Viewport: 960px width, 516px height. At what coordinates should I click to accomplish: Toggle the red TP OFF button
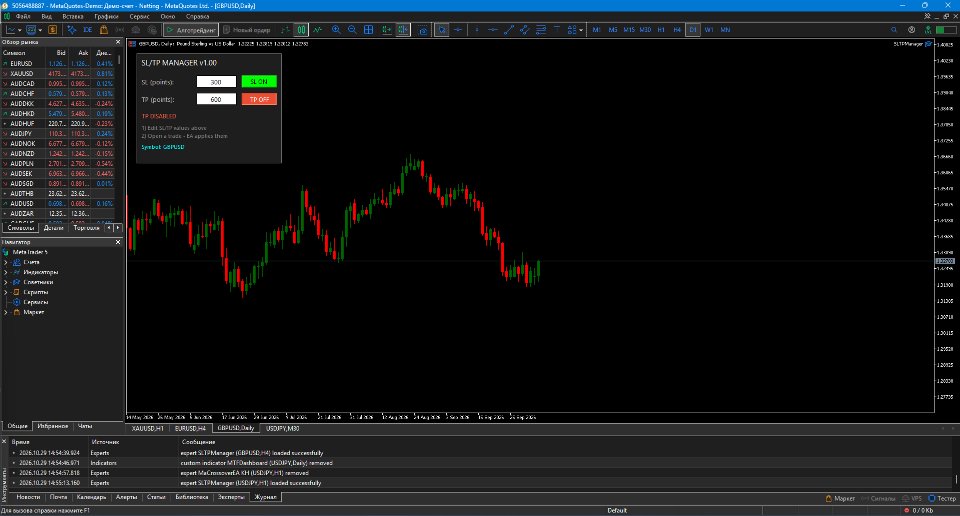259,99
